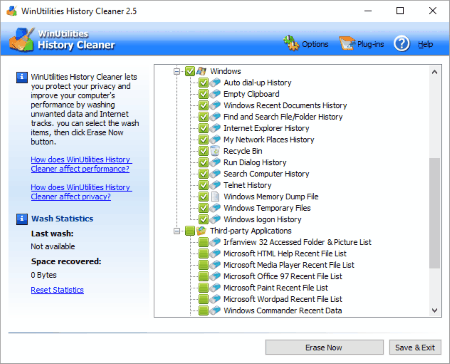This screenshot has width=450, height=364.
Task: Click the document icon beside Windows Memory Dump File
Action: (x=215, y=196)
